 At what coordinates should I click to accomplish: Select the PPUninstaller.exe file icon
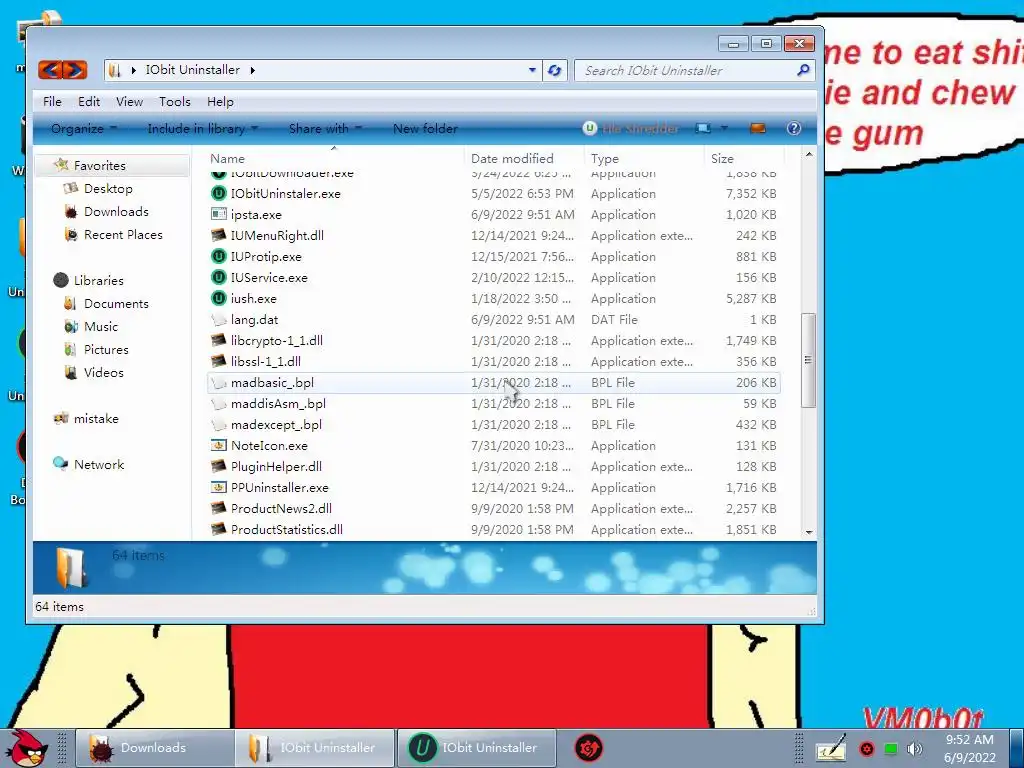click(219, 487)
